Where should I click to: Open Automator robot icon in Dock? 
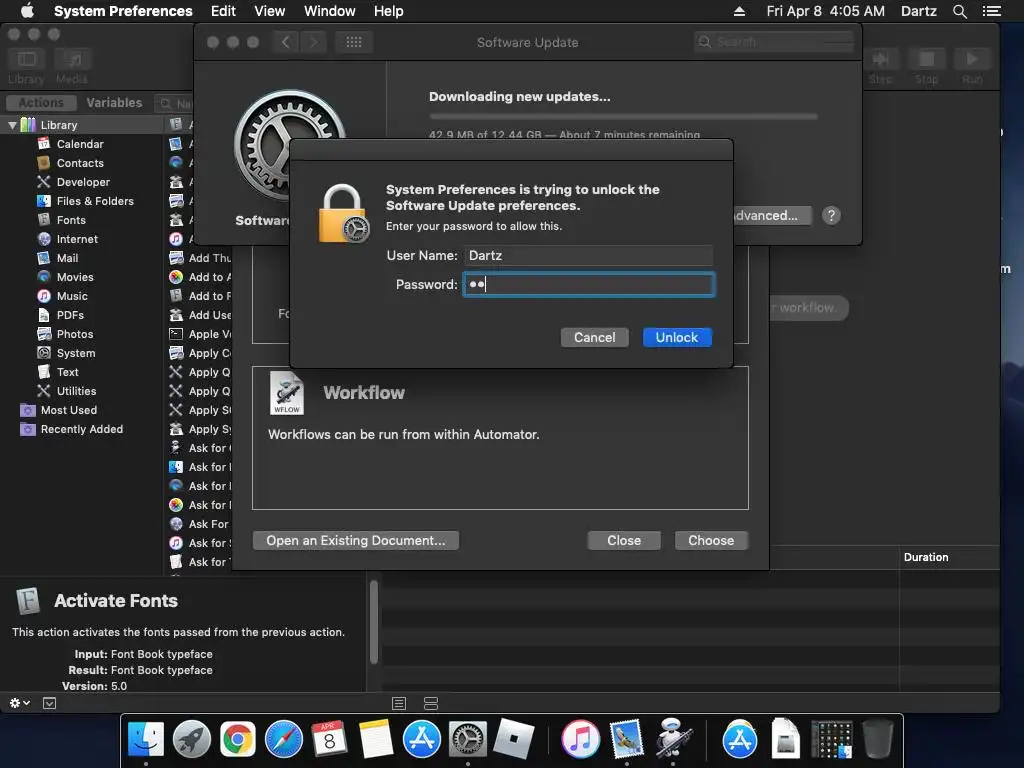click(672, 738)
